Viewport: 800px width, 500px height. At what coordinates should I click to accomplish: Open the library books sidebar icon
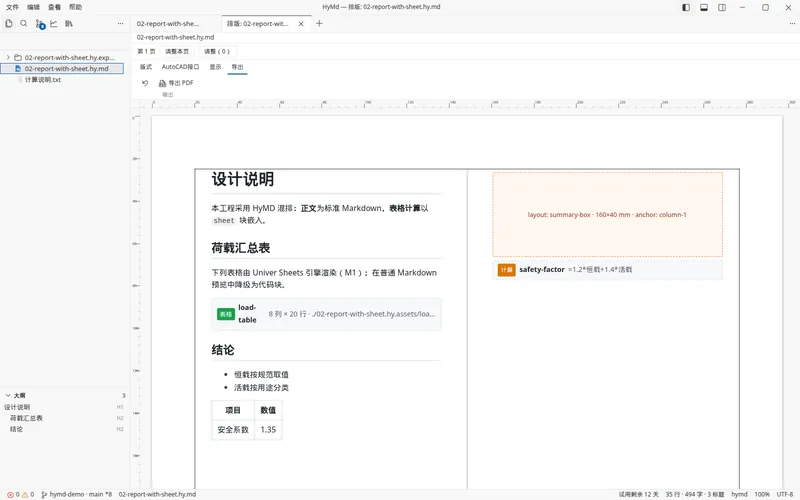pos(69,23)
